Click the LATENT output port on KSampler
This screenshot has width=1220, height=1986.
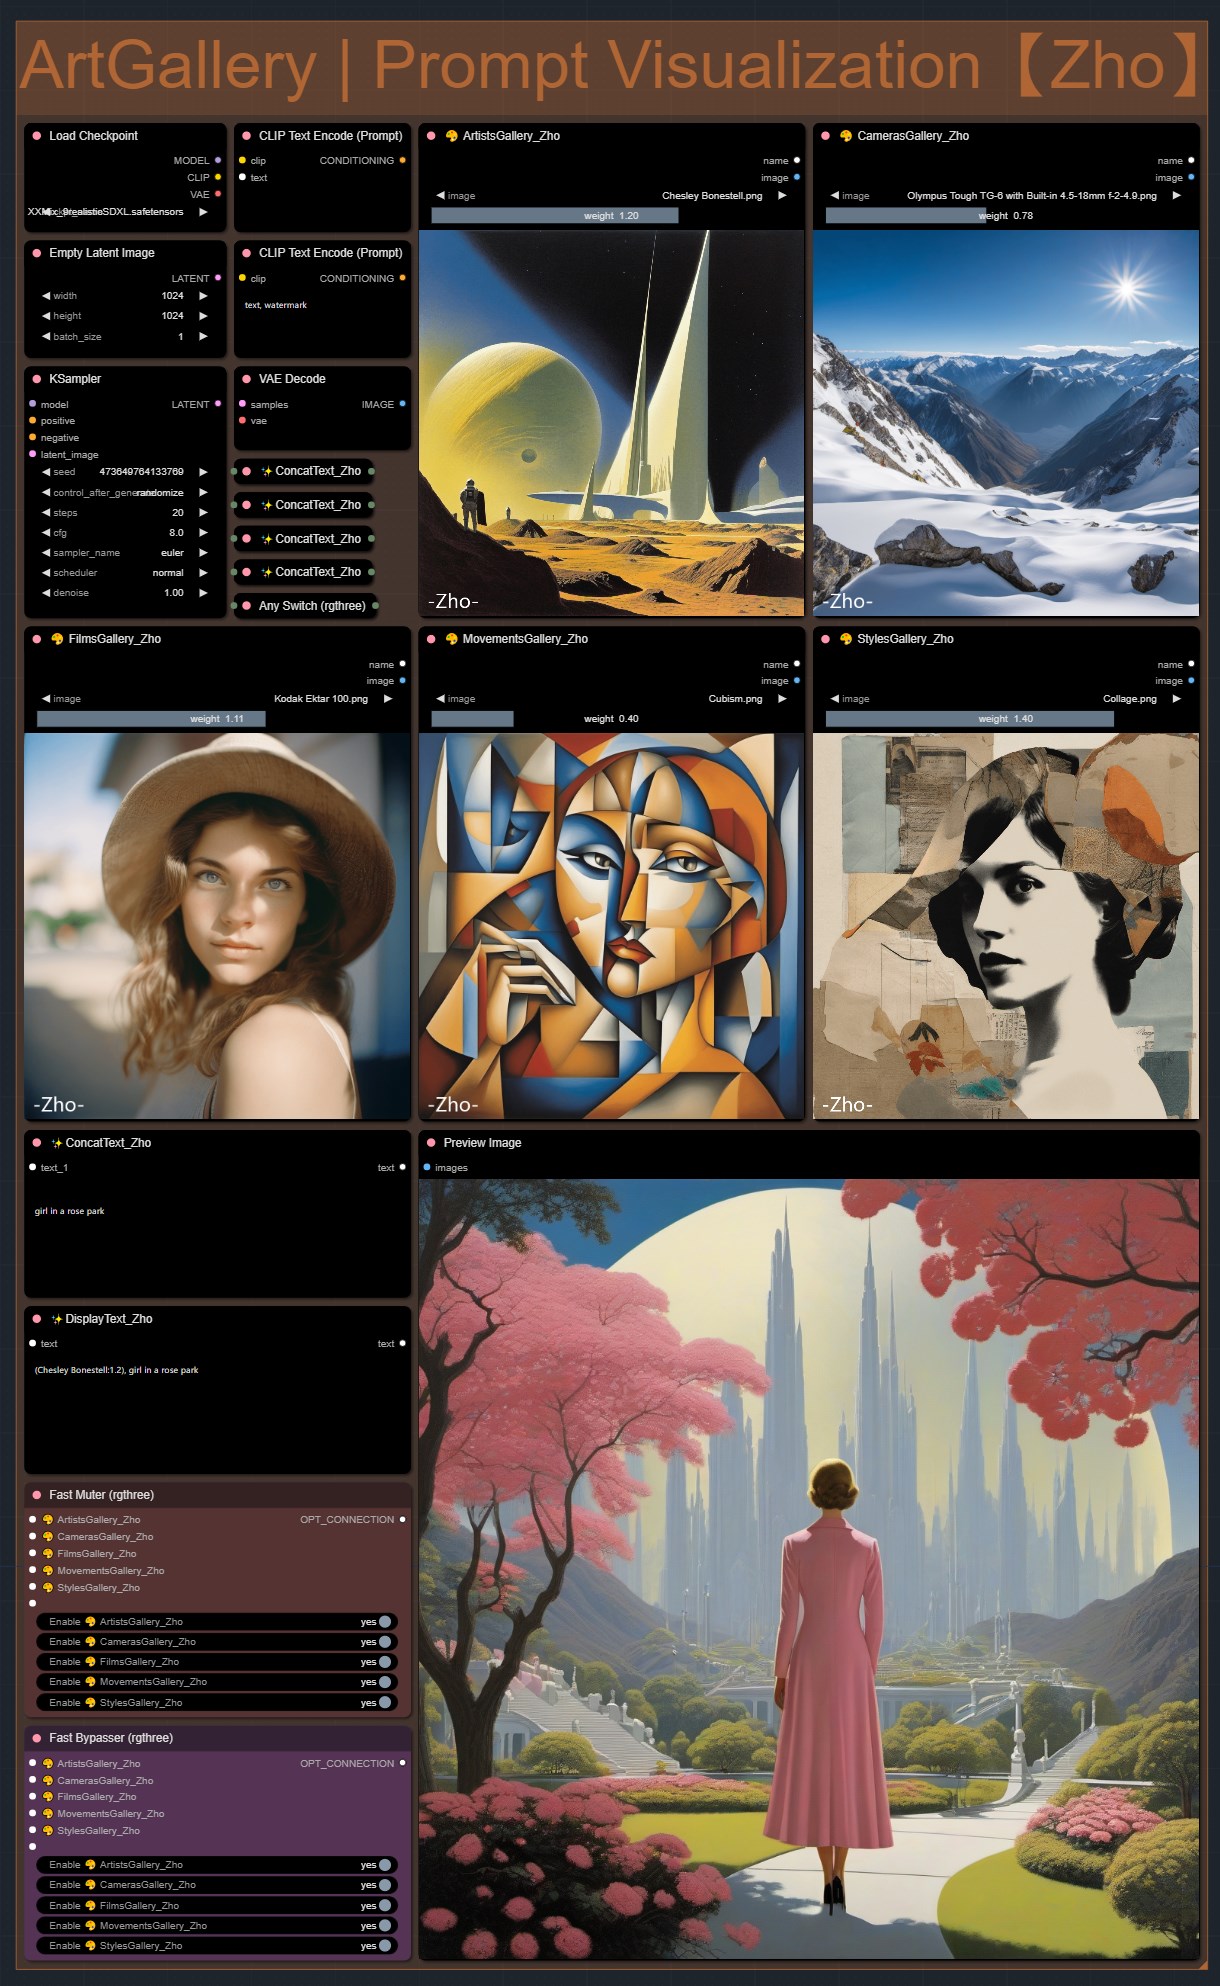click(217, 404)
